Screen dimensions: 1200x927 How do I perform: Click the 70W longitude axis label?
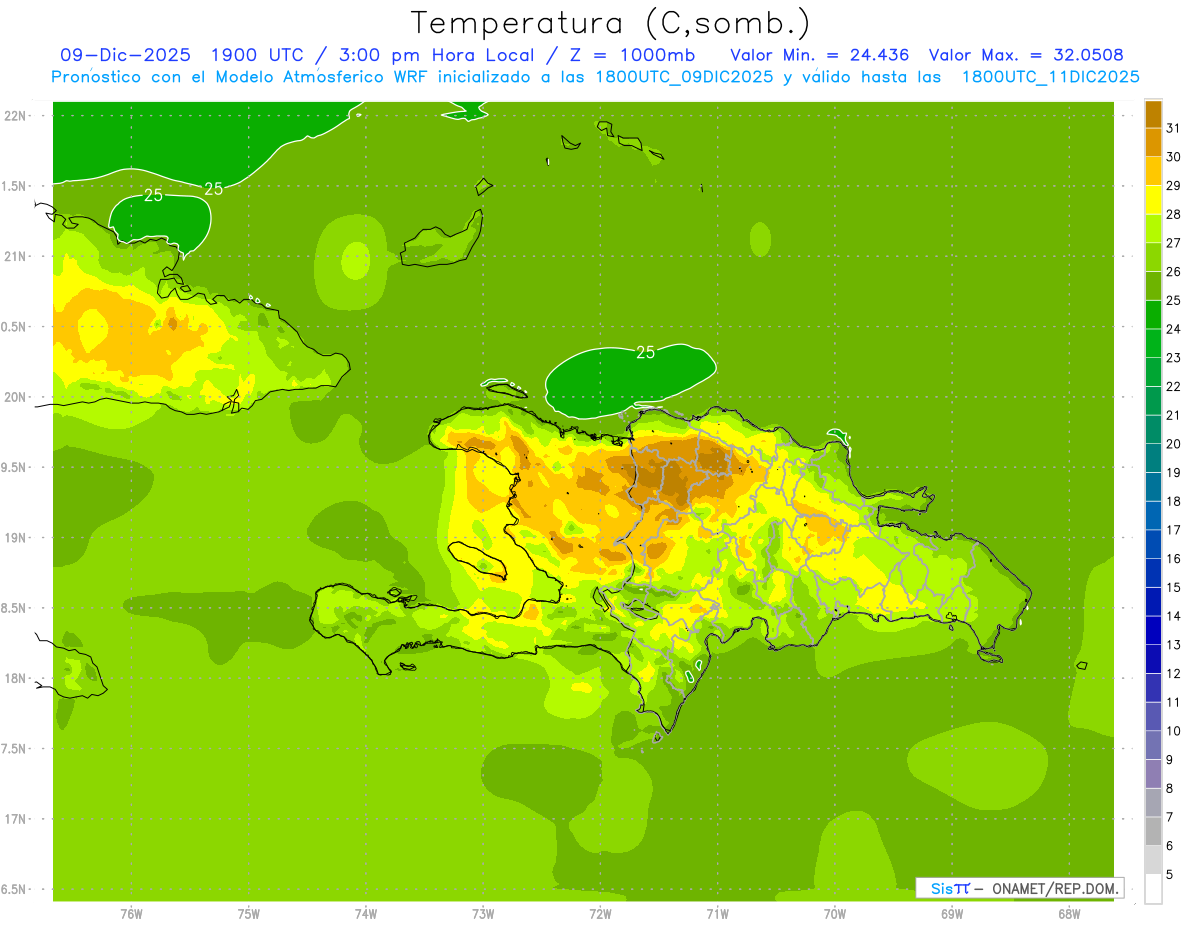tap(835, 914)
